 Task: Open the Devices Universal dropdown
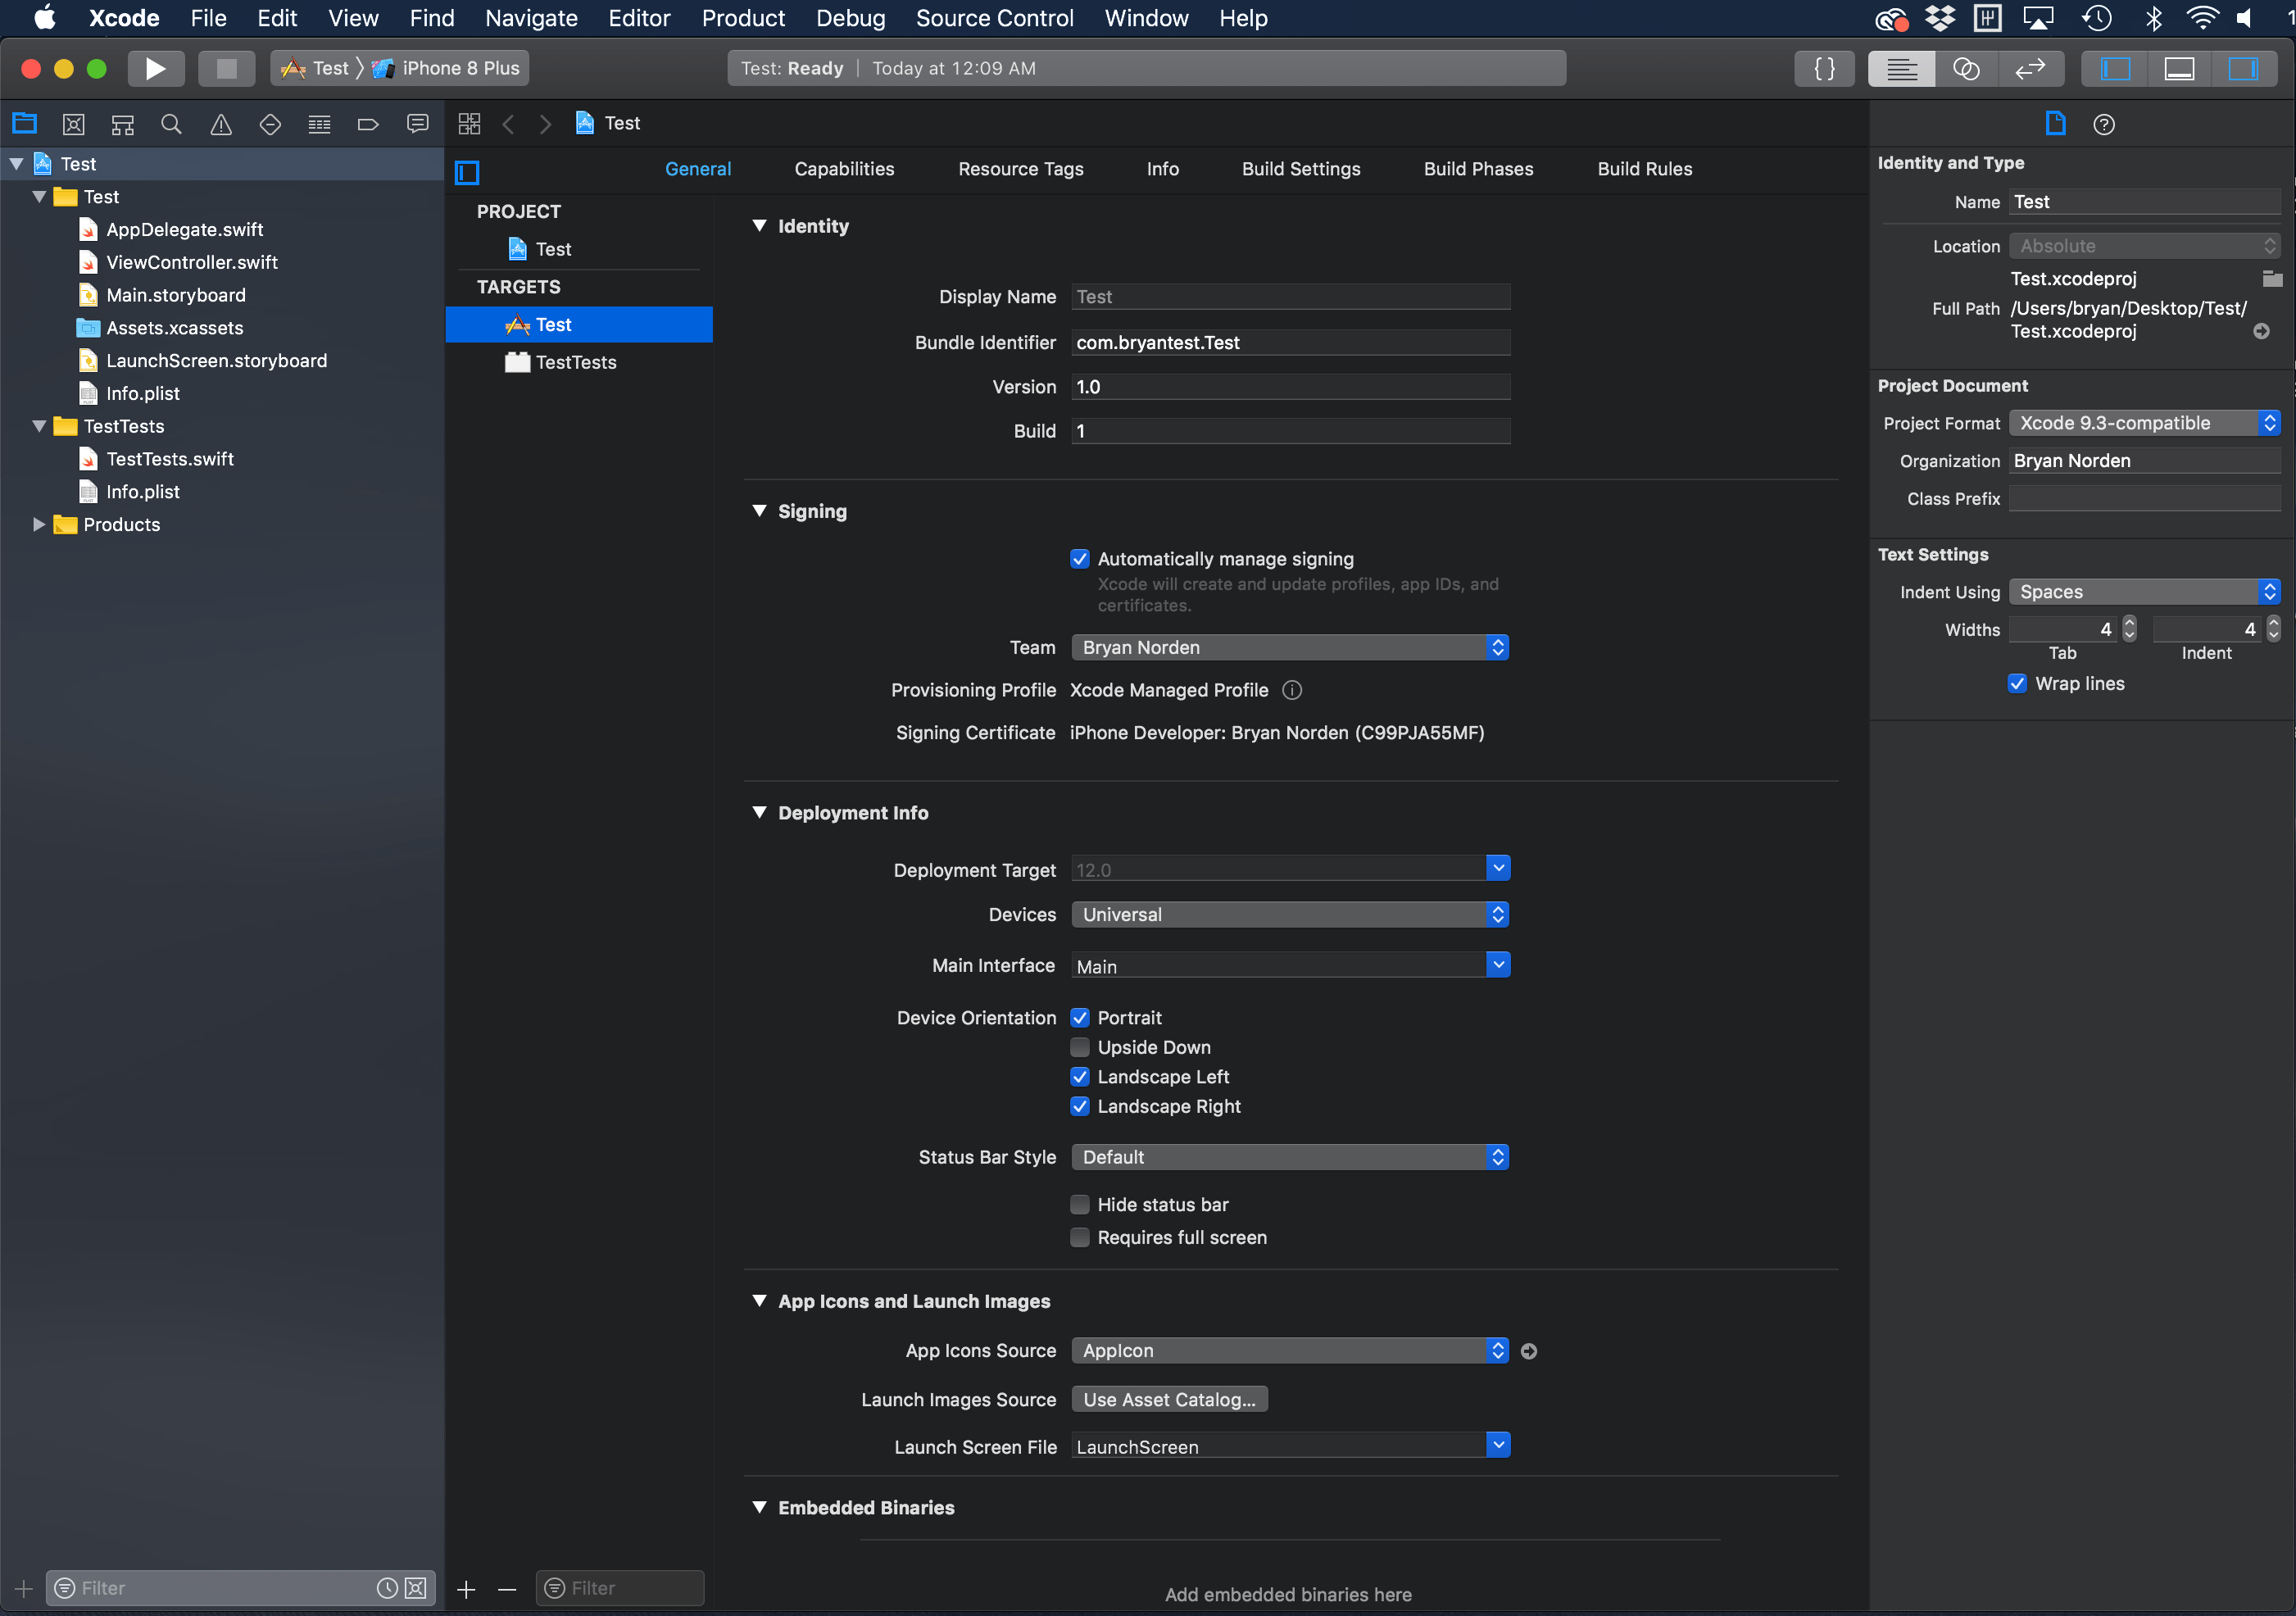coord(1289,914)
